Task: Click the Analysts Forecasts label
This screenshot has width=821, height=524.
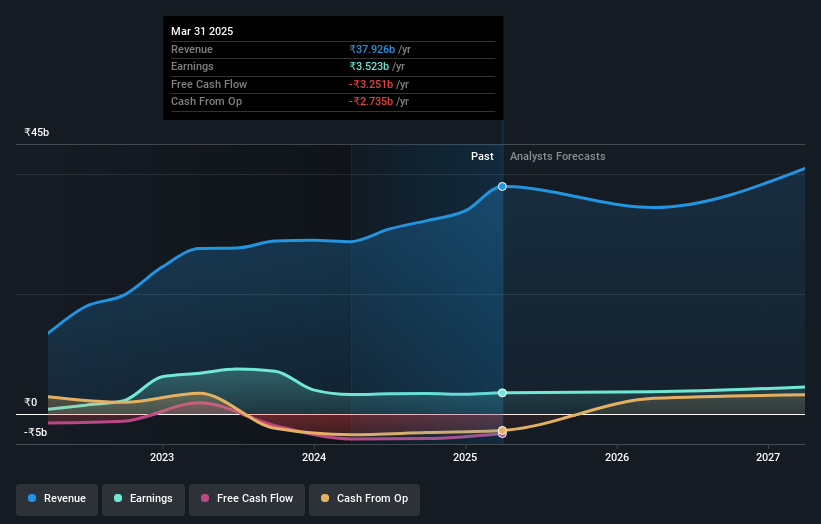Action: pos(558,156)
